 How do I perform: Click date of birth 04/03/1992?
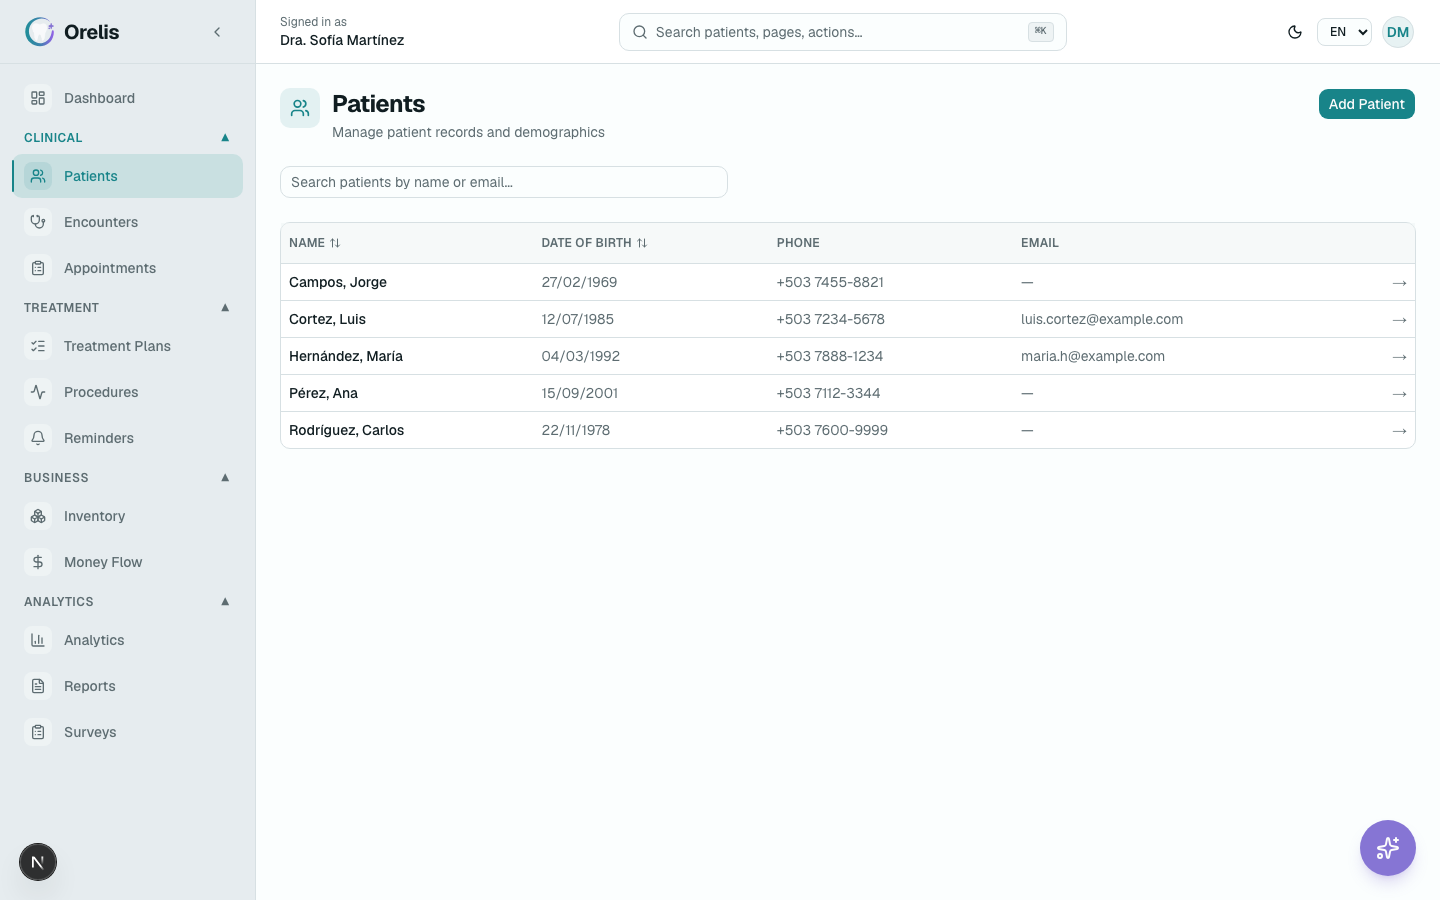pos(581,356)
